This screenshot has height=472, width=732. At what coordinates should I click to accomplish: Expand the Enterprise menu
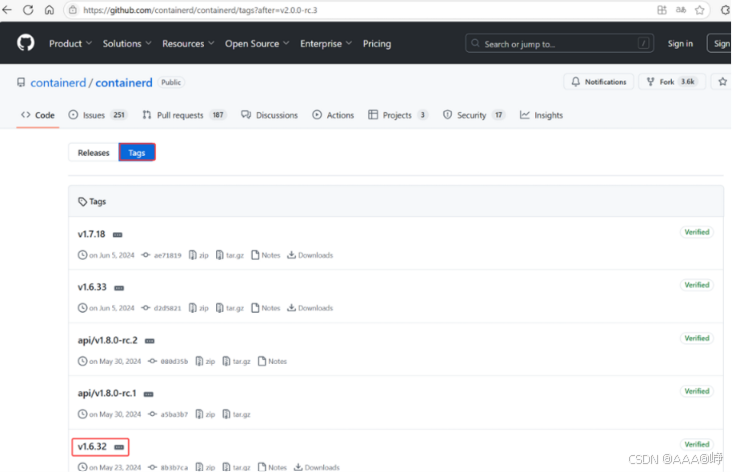(x=326, y=43)
